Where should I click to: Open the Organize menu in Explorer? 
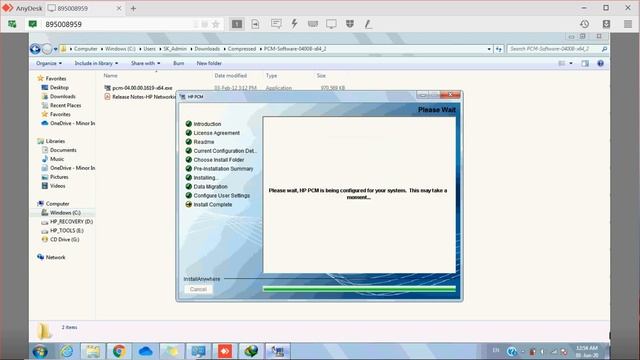coord(49,63)
